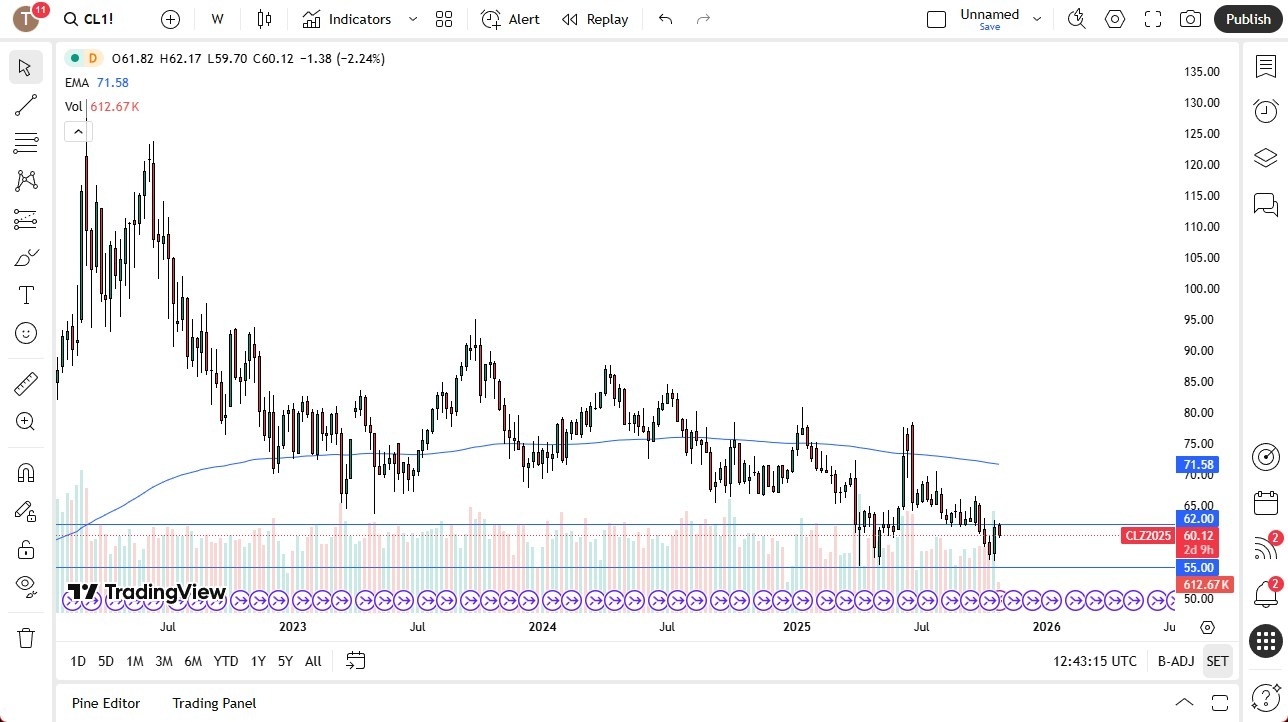Open the Gann and Fibonacci tools
The image size is (1288, 722).
[x=25, y=142]
